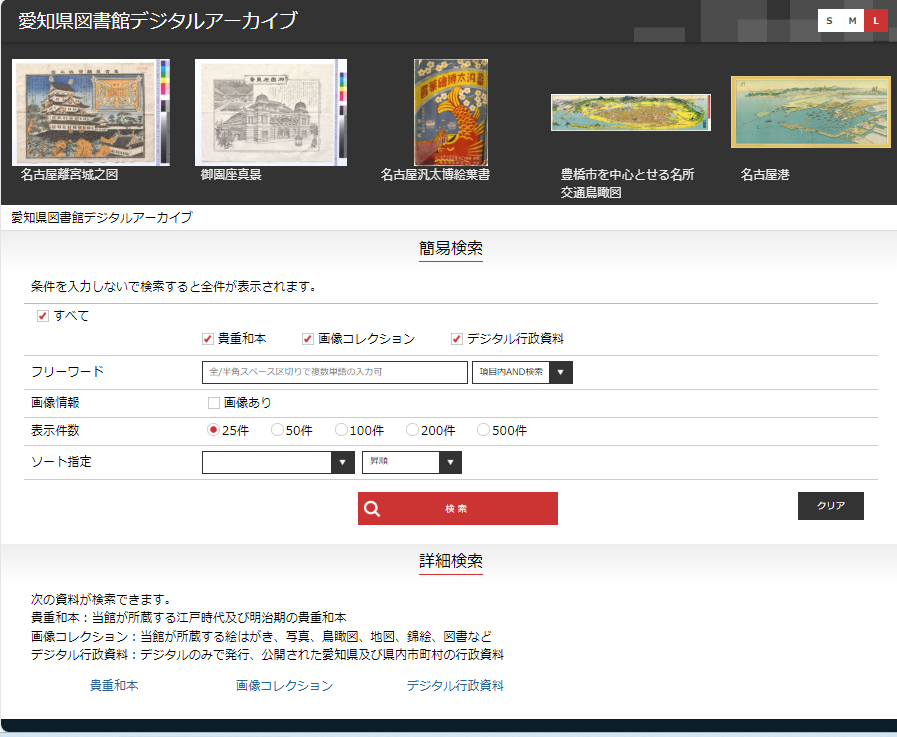This screenshot has height=737, width=897.
Task: Click the breadcrumb 愛知県図書館デジタルアーカイブ link
Action: [x=102, y=217]
